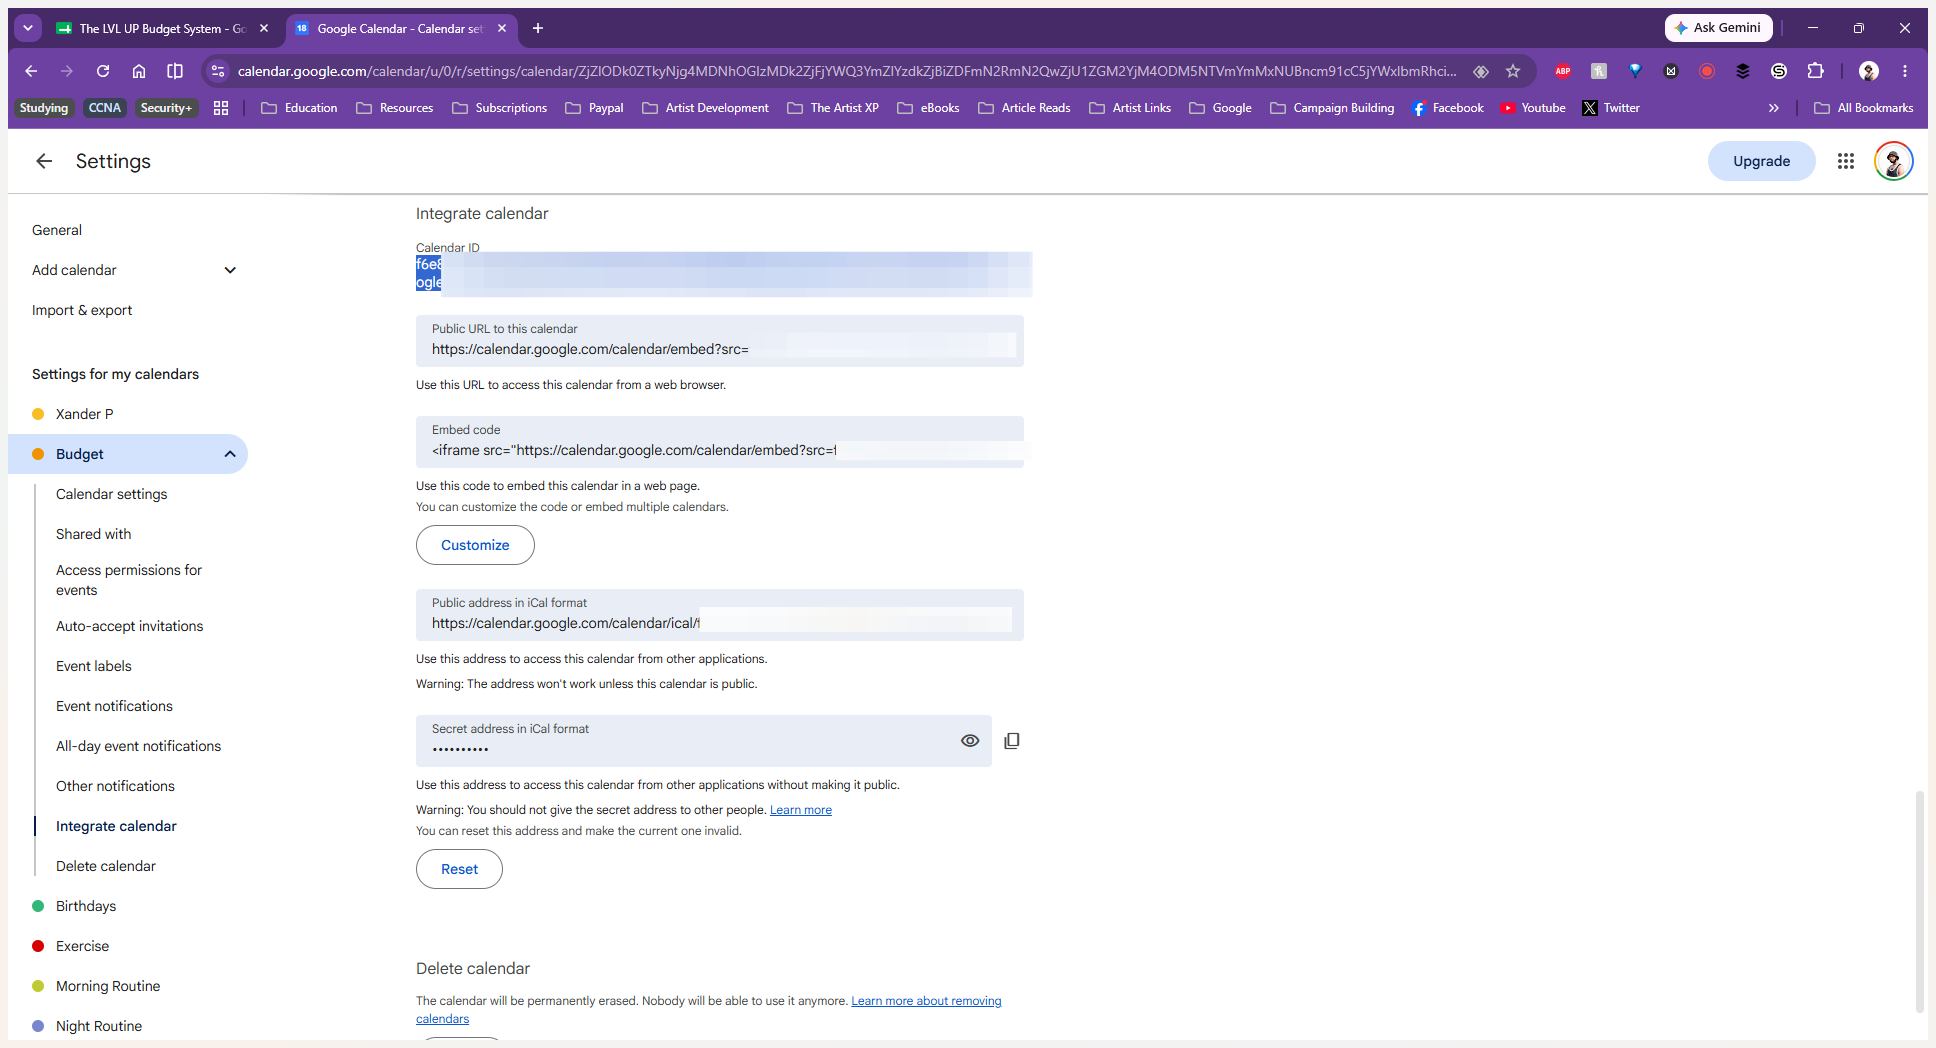The image size is (1936, 1048).
Task: Collapse the Budget calendar settings
Action: 230,454
